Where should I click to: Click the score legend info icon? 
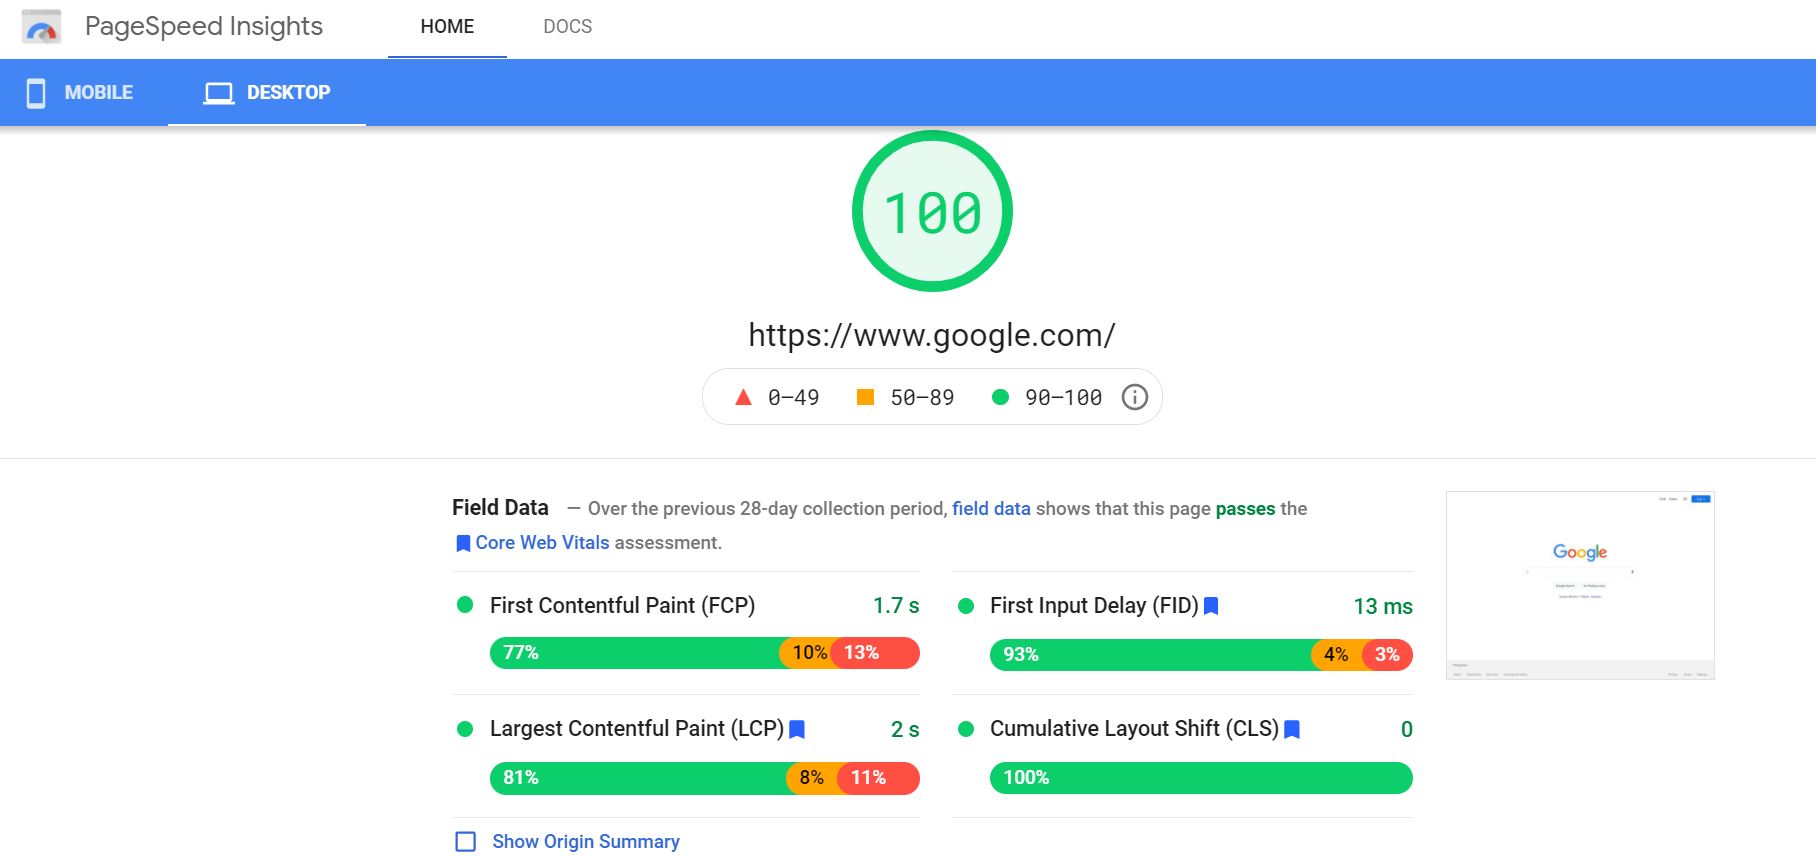[1134, 397]
